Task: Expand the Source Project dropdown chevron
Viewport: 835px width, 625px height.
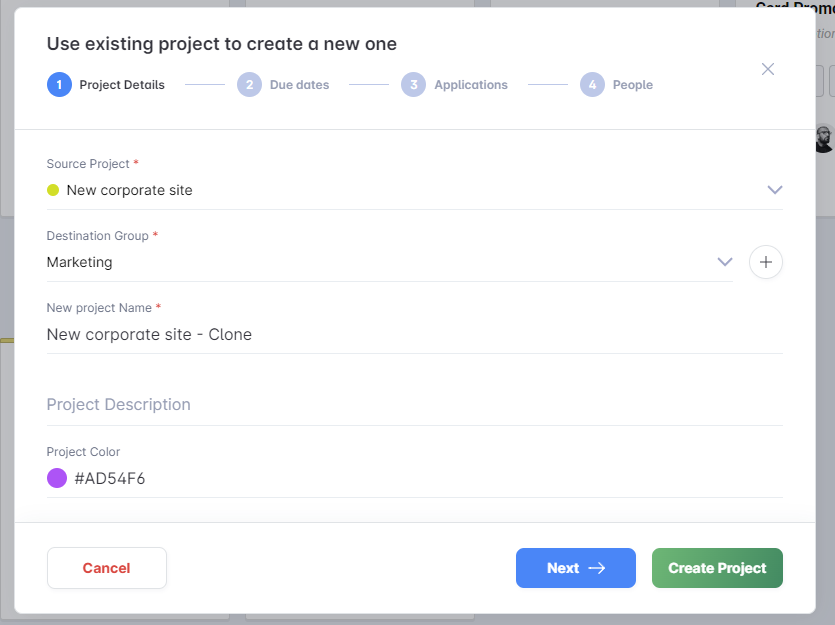Action: pyautogui.click(x=774, y=190)
